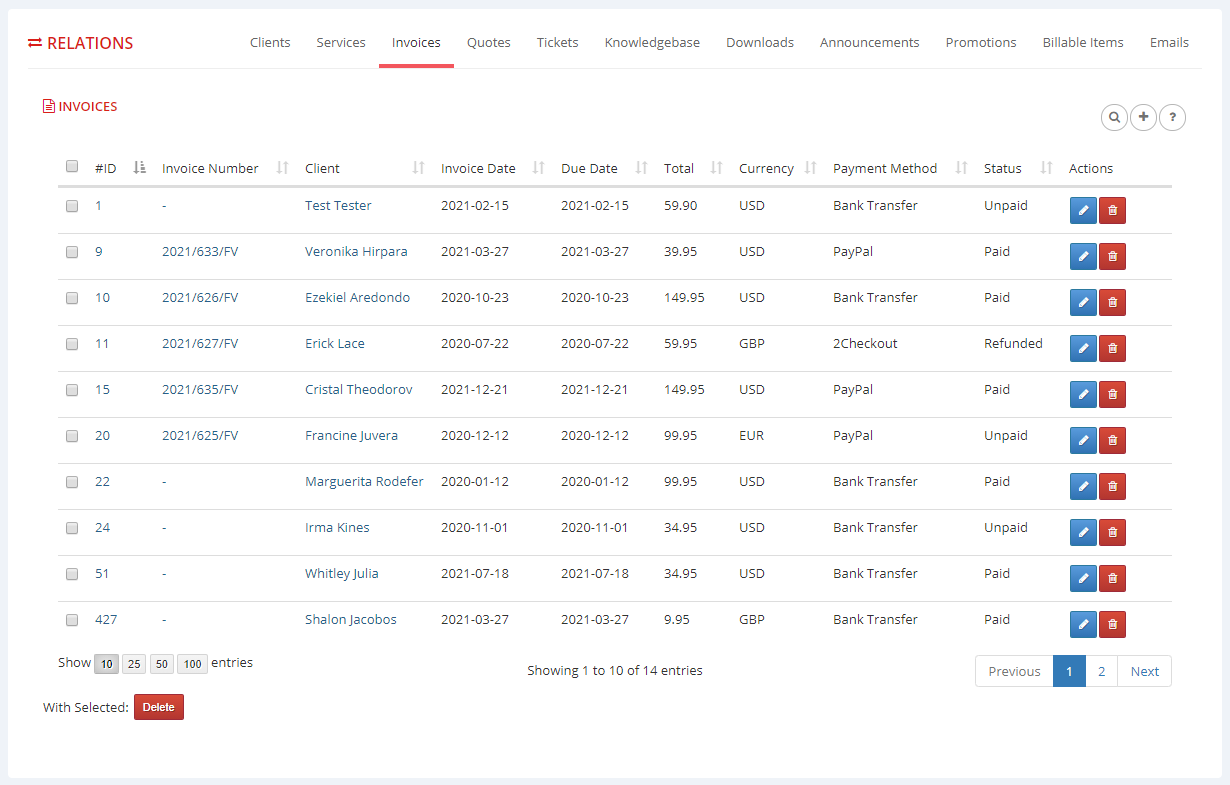This screenshot has width=1230, height=785.
Task: Open the invoice search icon
Action: [1114, 117]
